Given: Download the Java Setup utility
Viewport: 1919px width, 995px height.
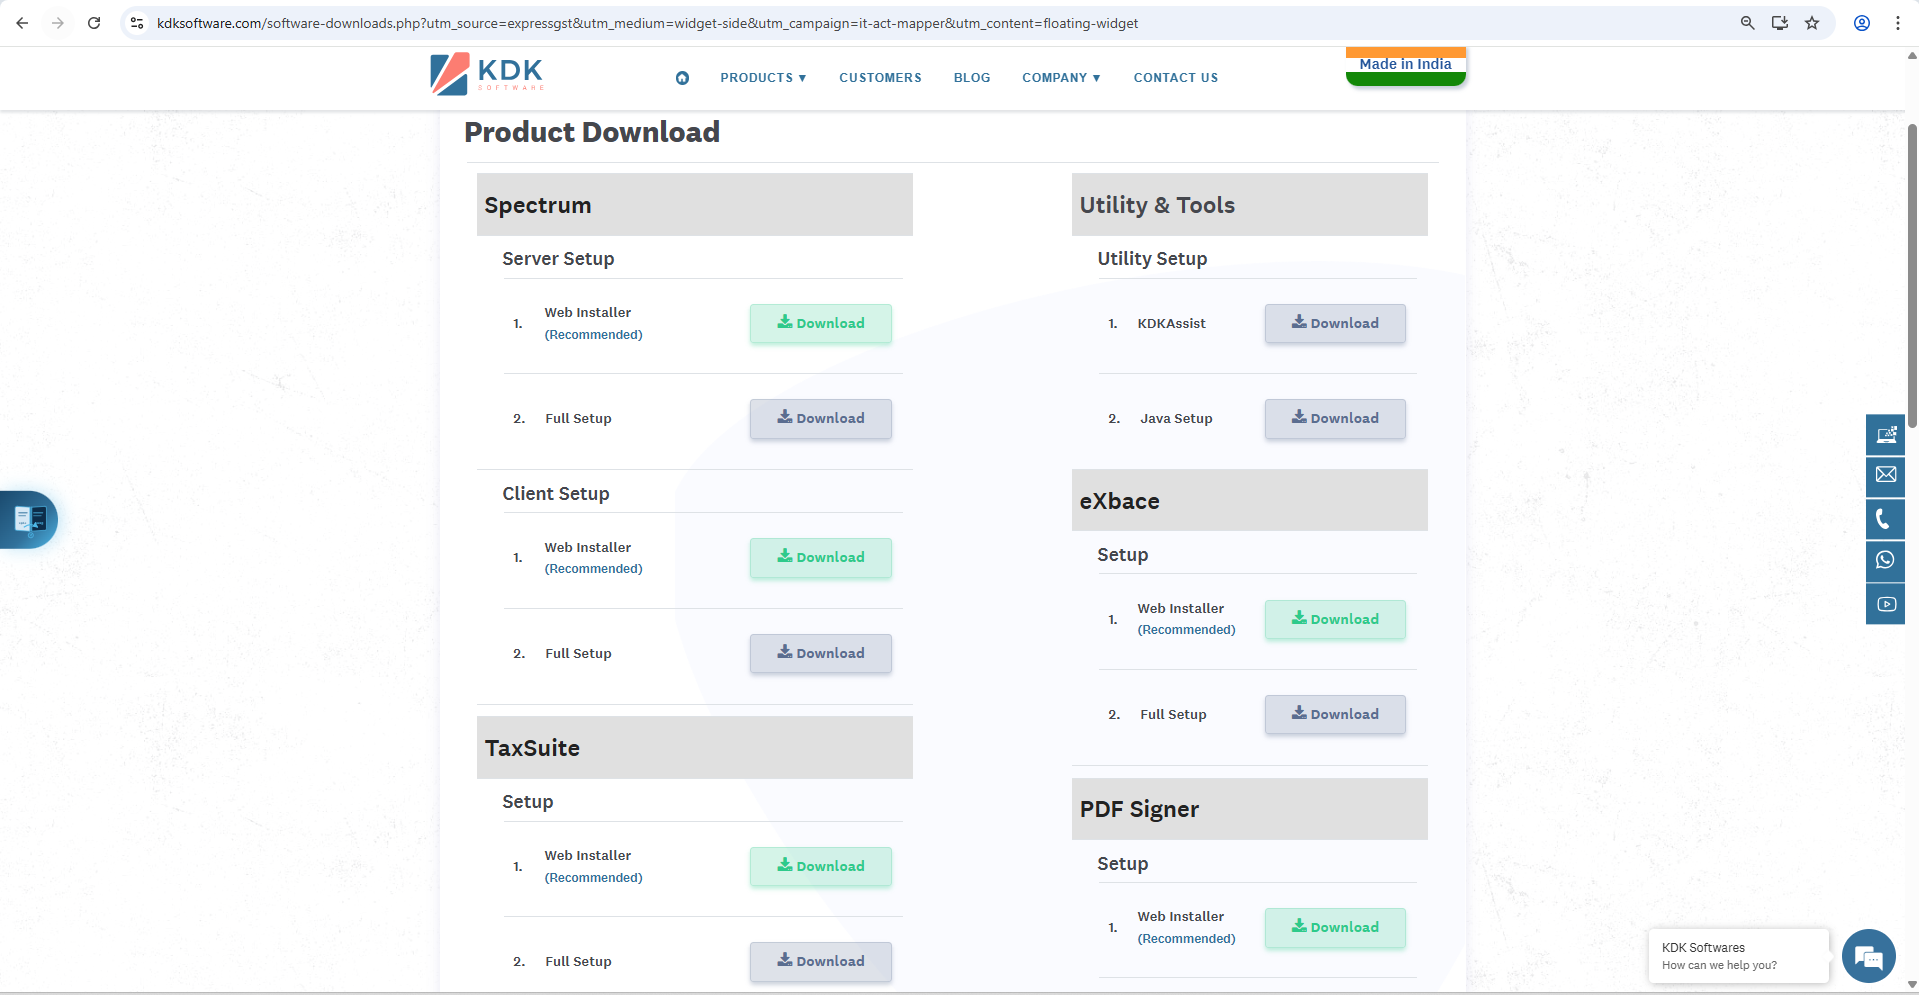Looking at the screenshot, I should point(1334,419).
